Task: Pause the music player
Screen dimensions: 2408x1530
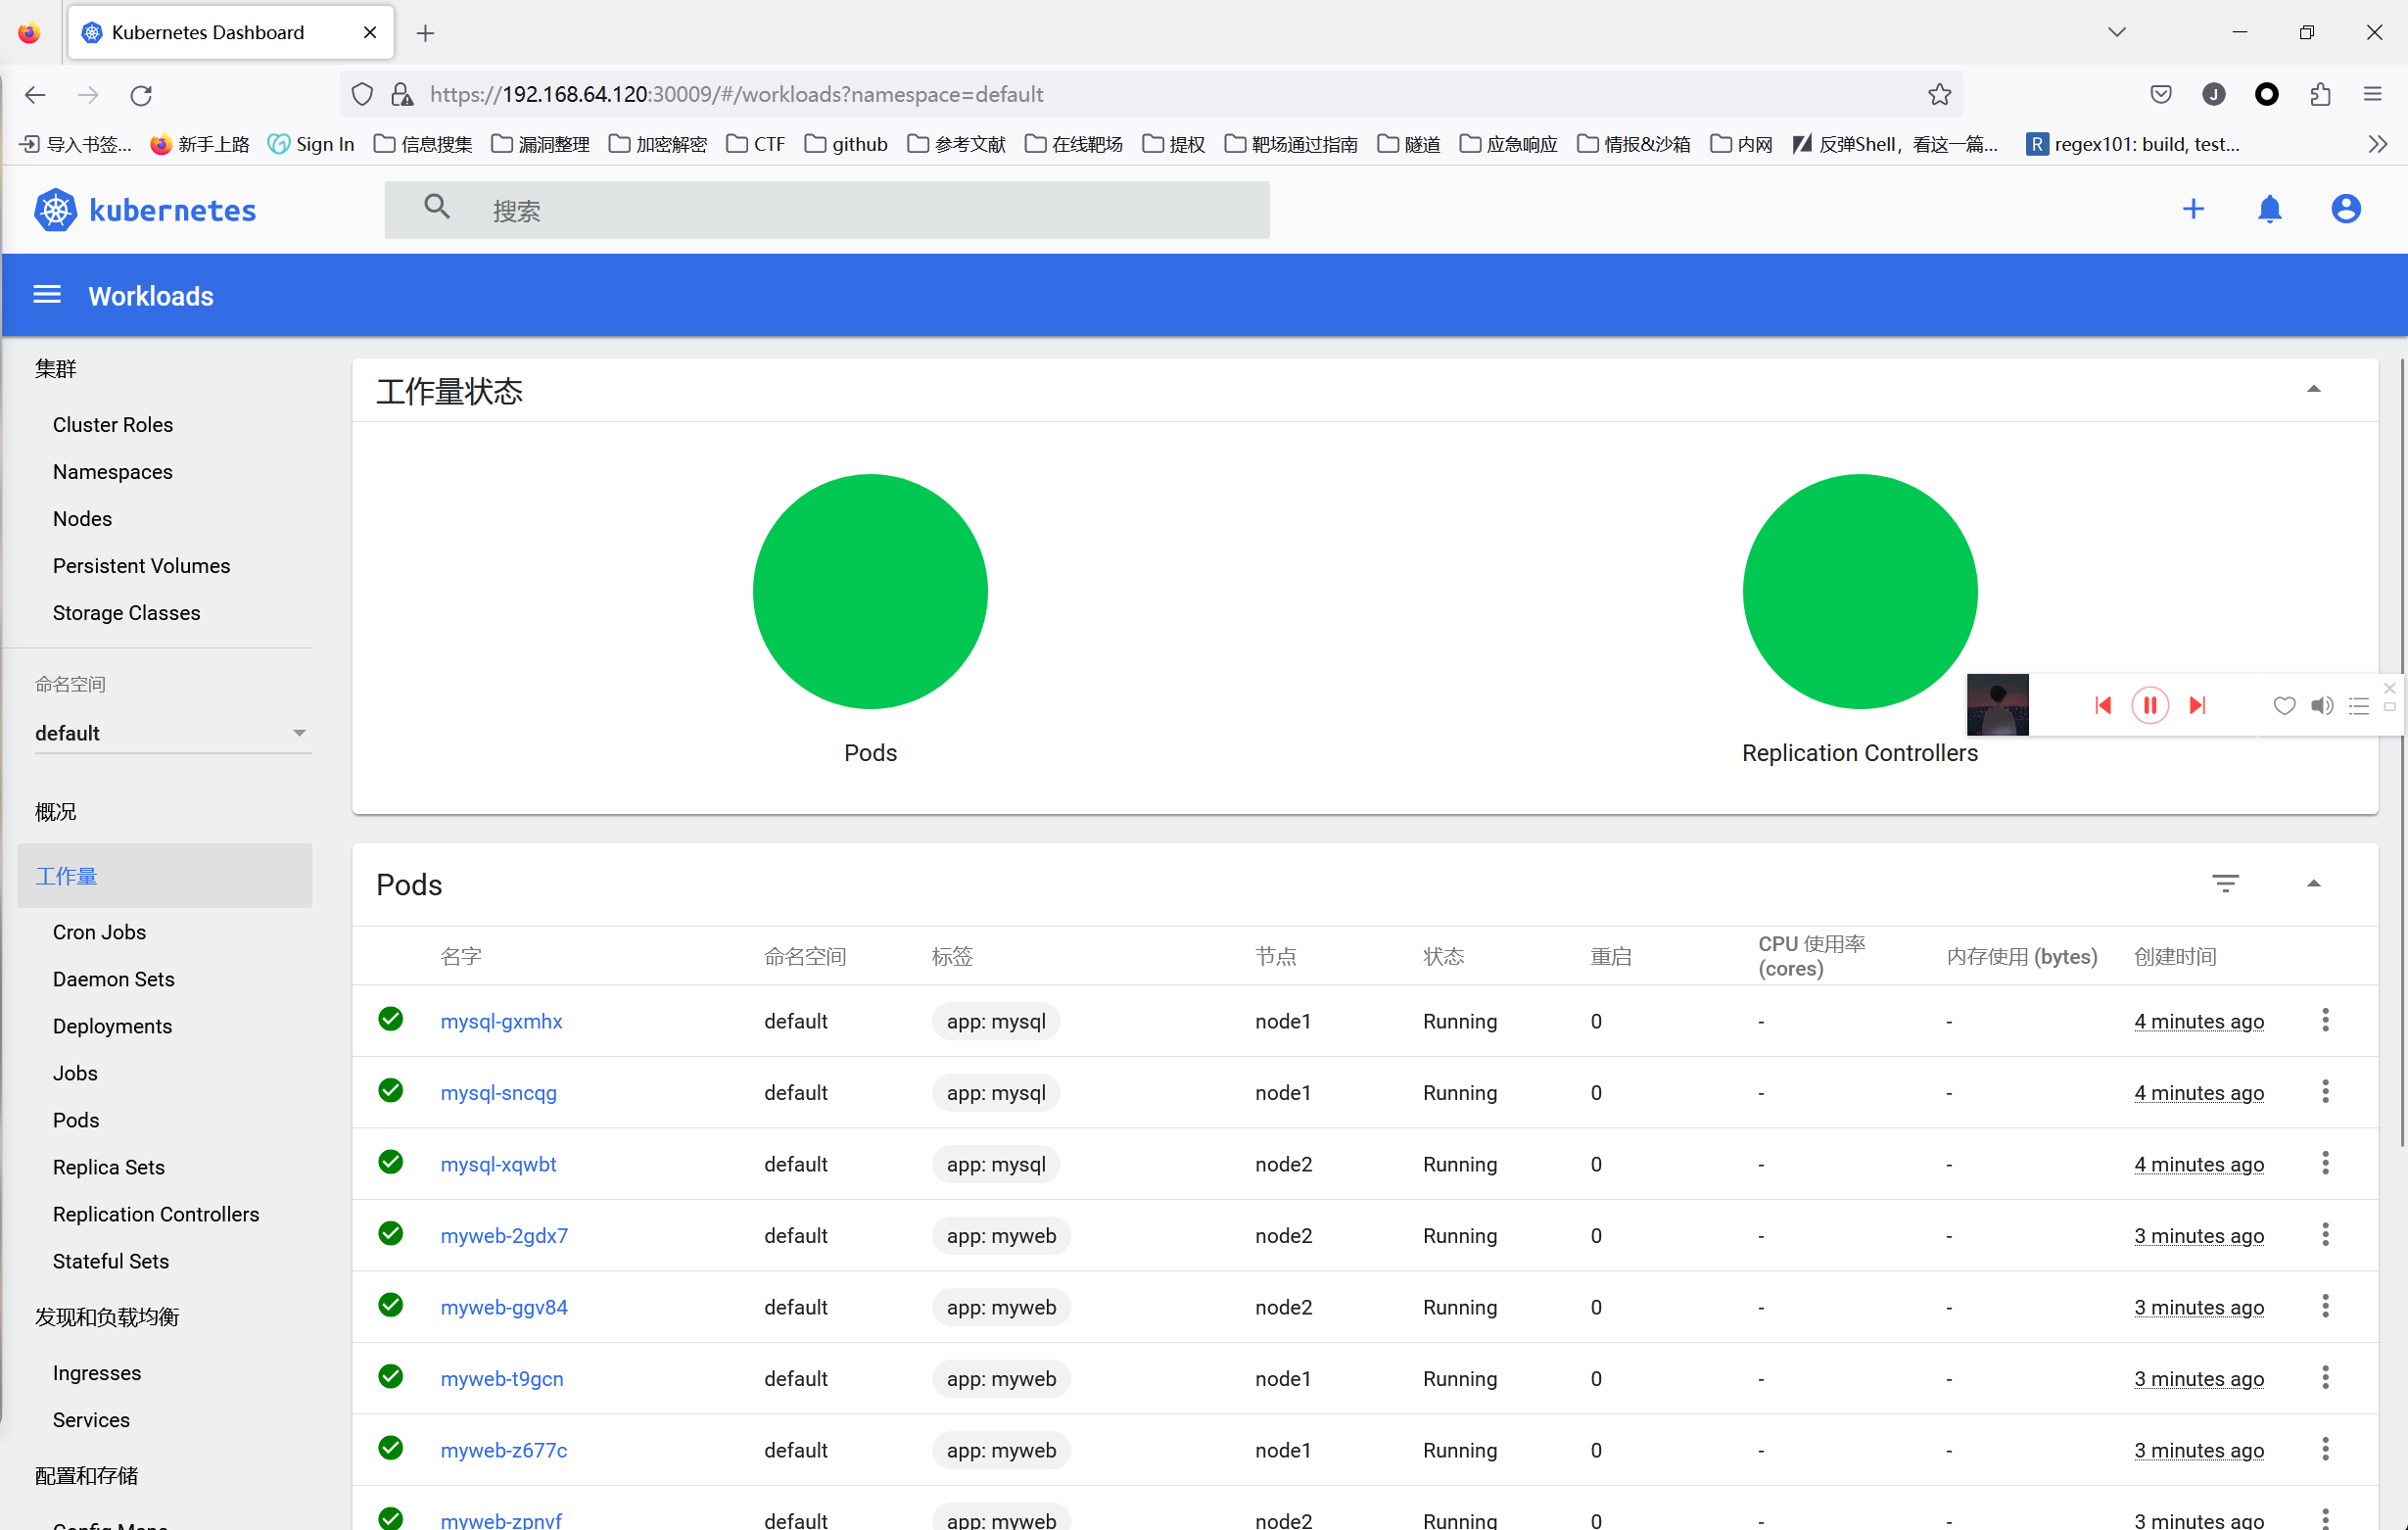Action: point(2150,705)
